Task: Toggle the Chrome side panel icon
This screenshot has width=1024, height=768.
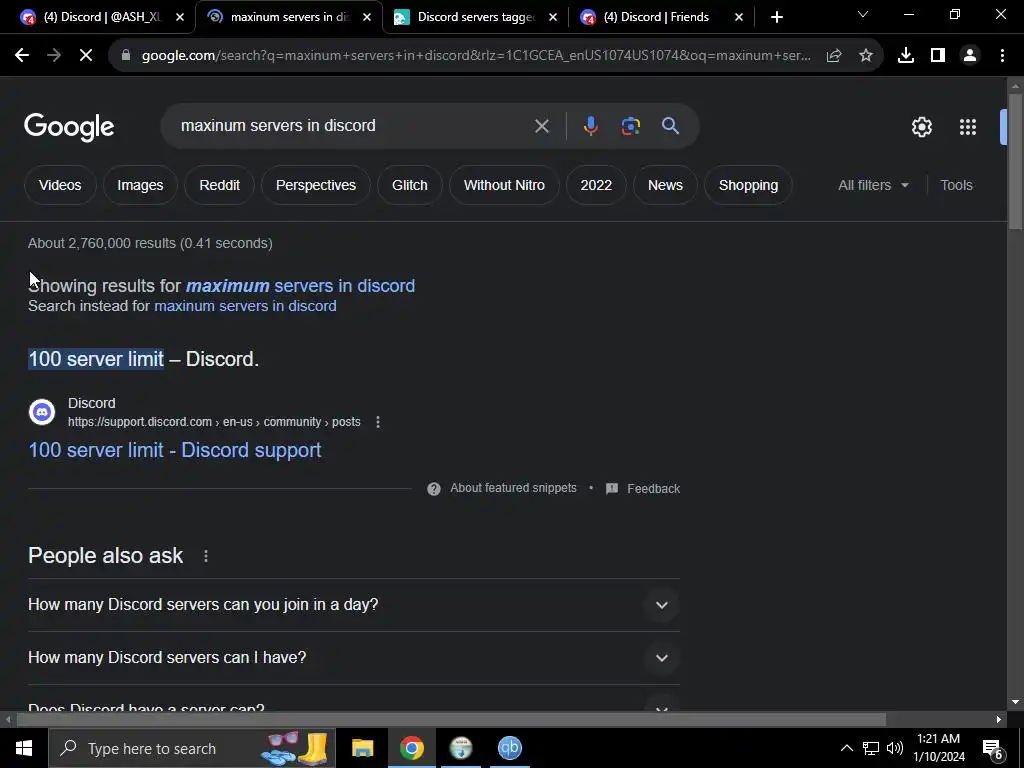Action: pyautogui.click(x=938, y=56)
